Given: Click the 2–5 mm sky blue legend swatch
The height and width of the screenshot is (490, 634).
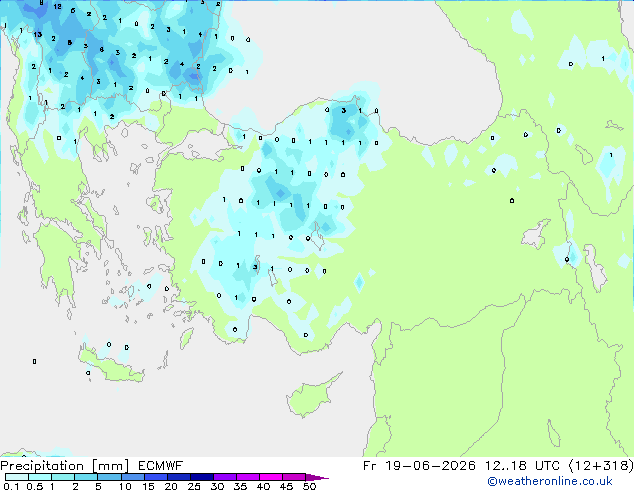Looking at the screenshot, I should (x=86, y=477).
